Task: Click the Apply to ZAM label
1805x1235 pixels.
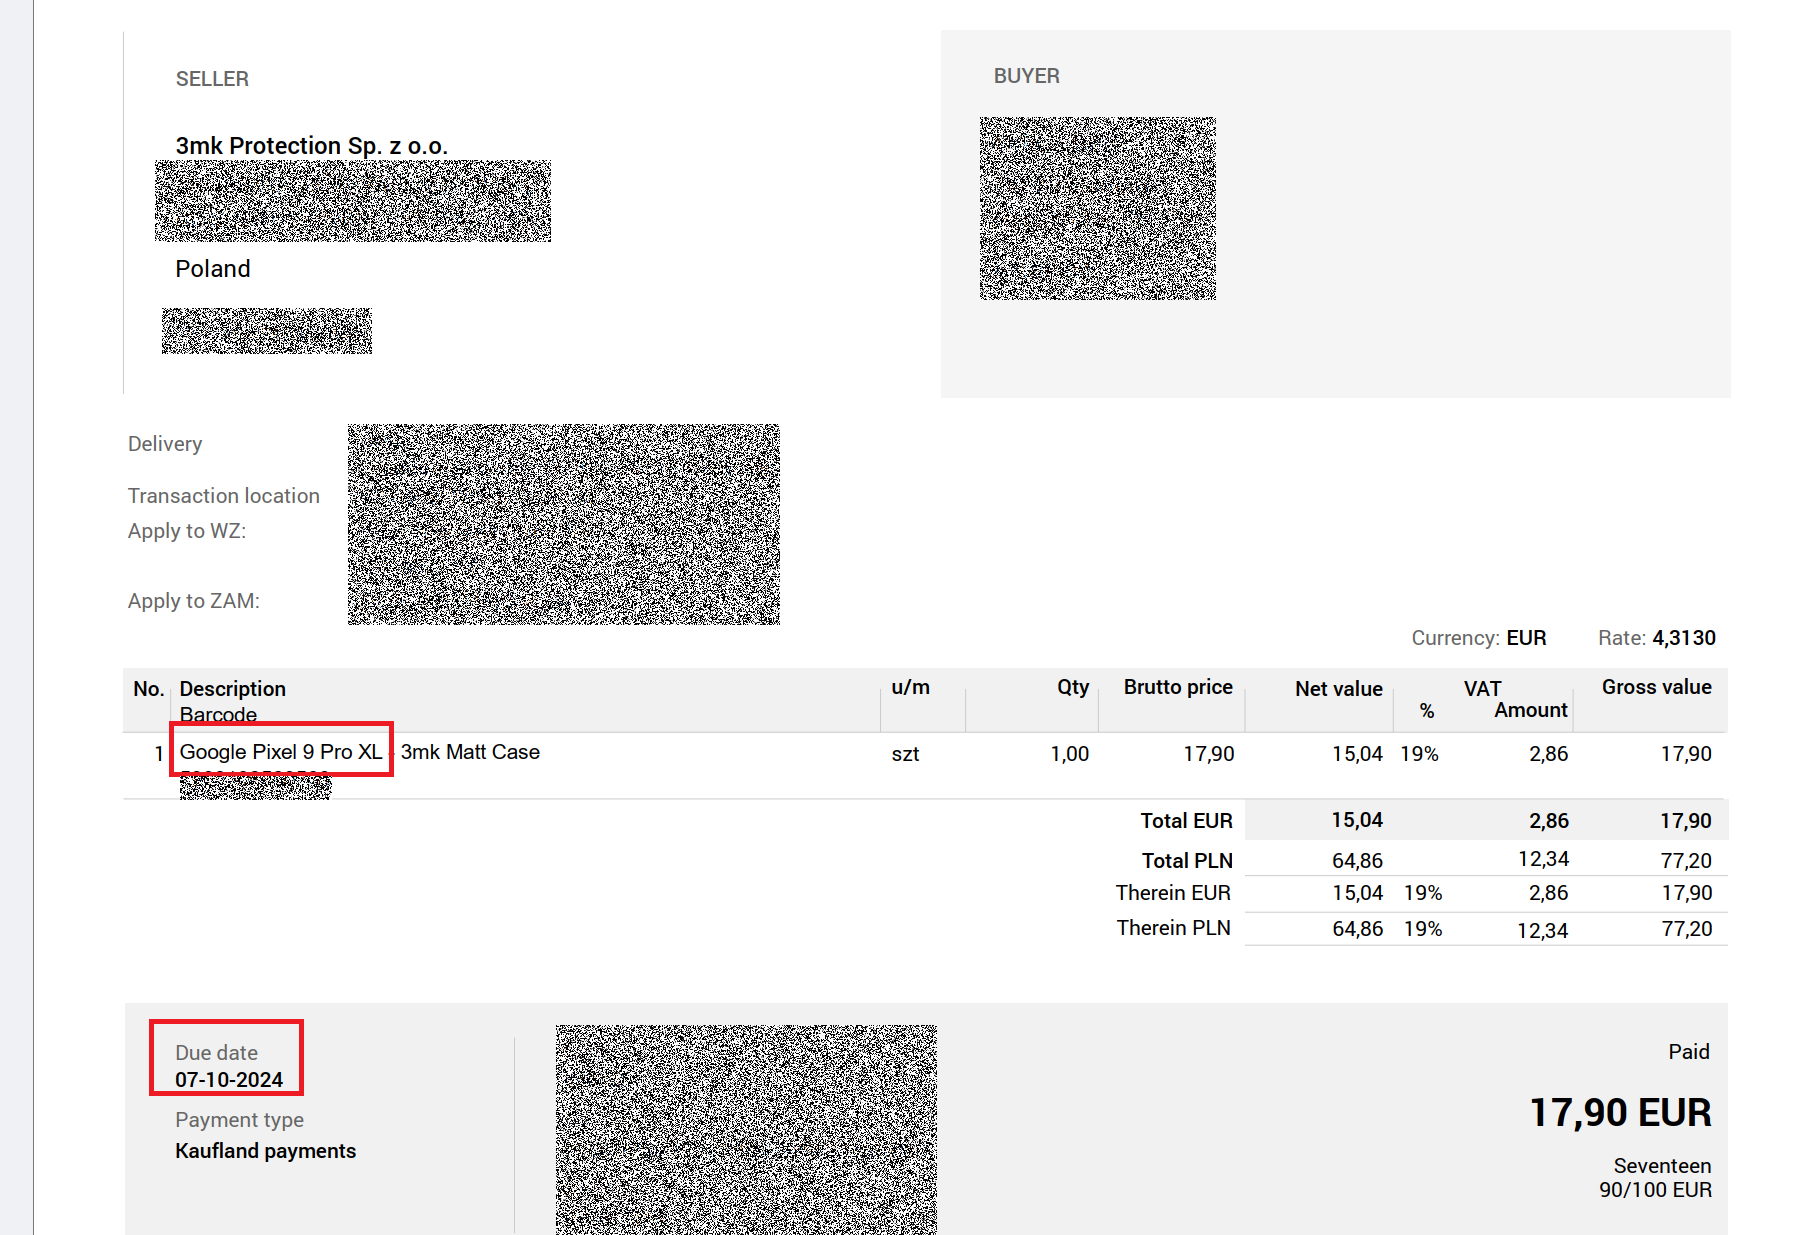Action: click(193, 601)
